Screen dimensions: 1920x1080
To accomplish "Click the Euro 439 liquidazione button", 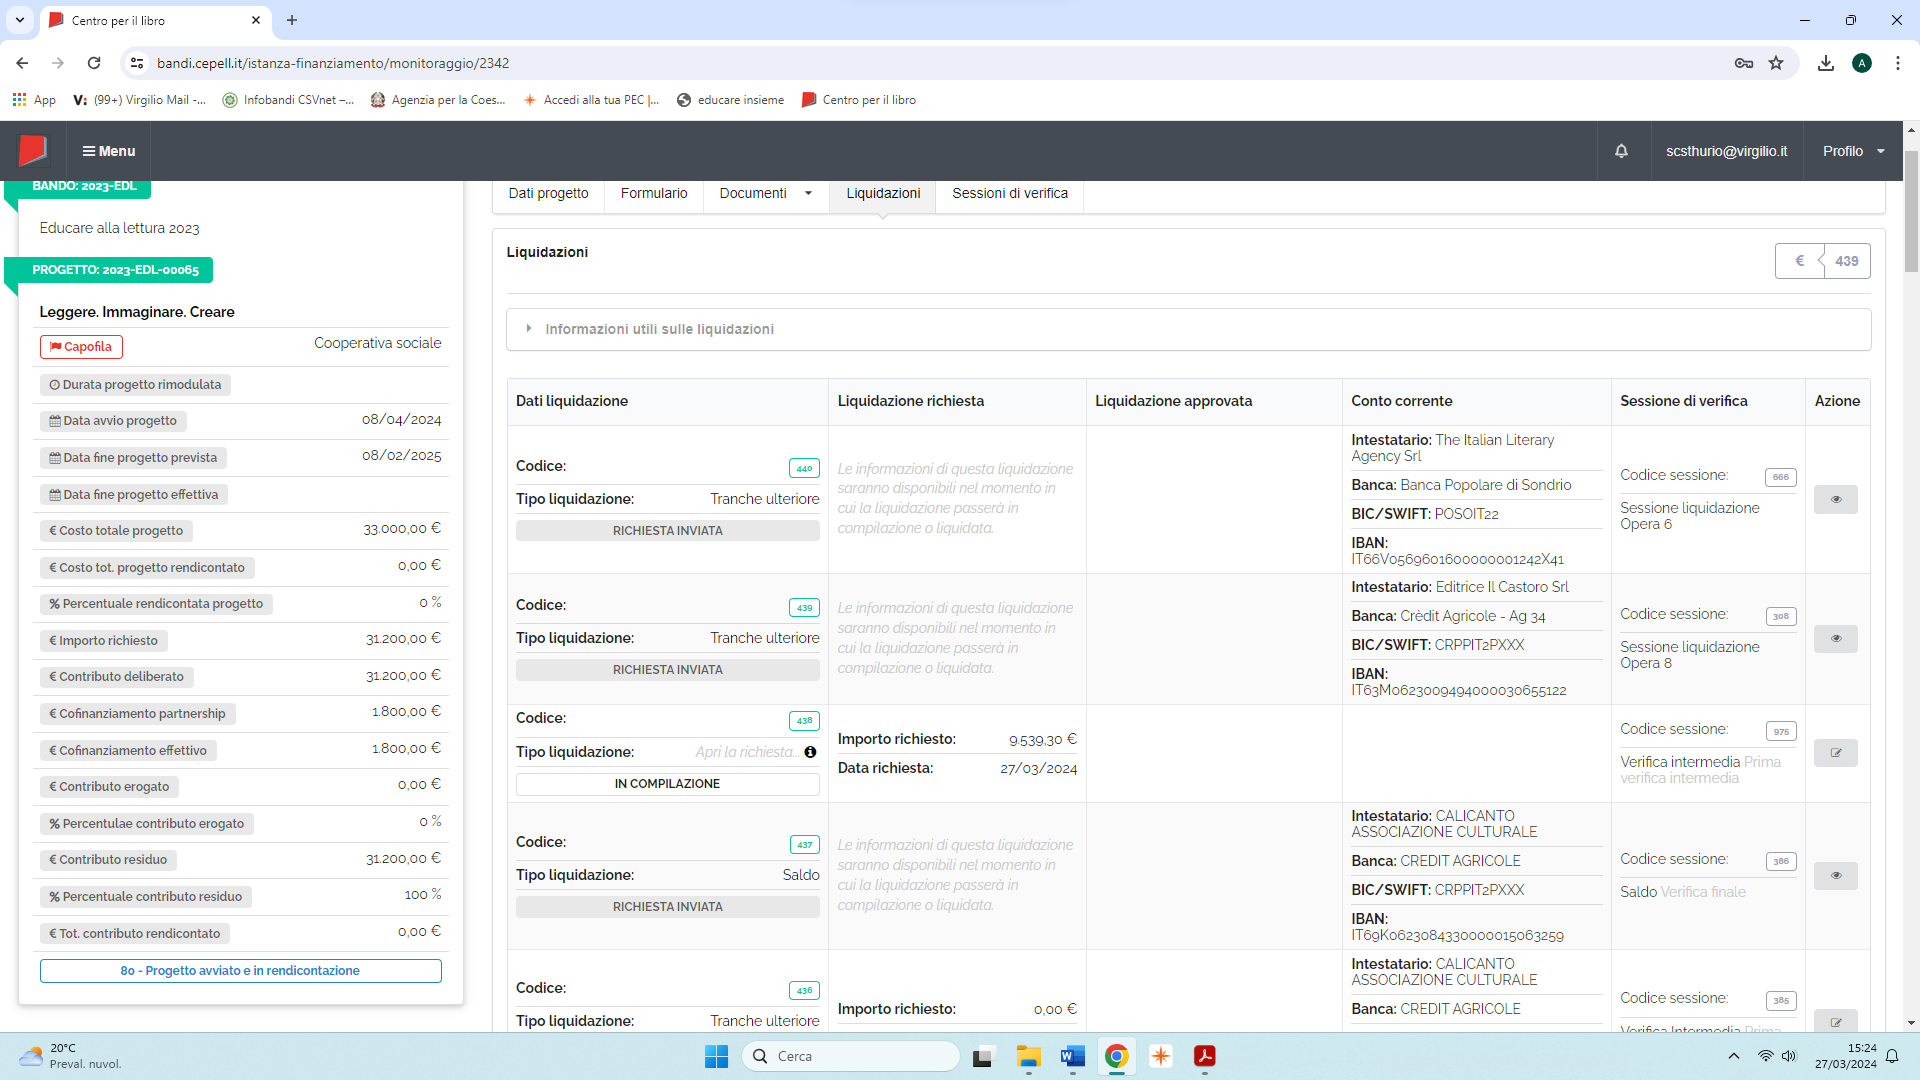I will click(x=1822, y=261).
